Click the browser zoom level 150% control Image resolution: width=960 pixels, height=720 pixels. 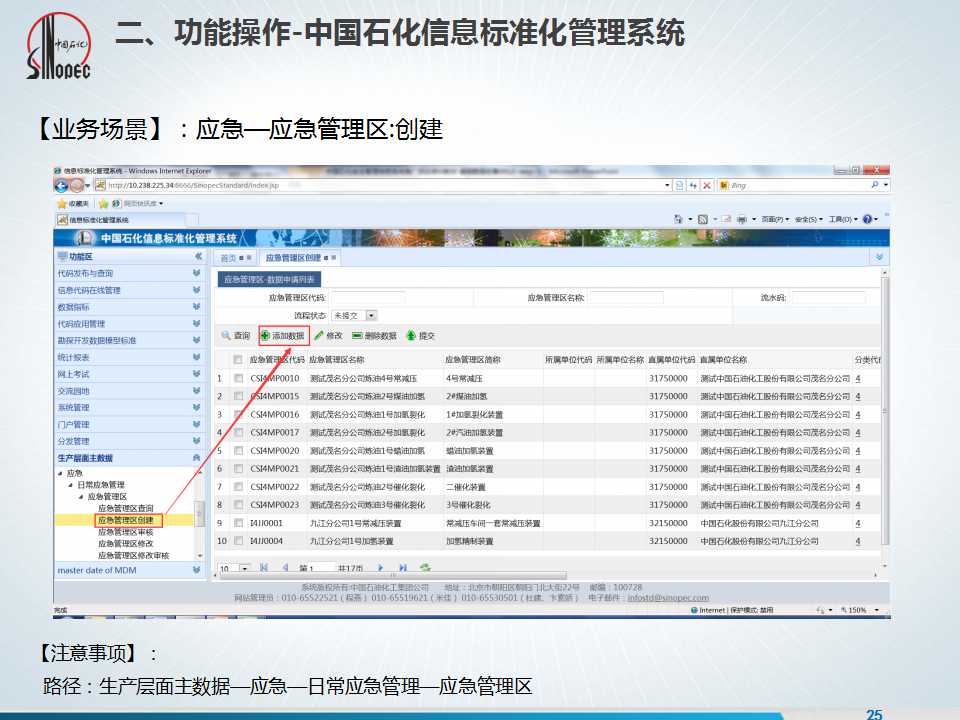click(860, 610)
